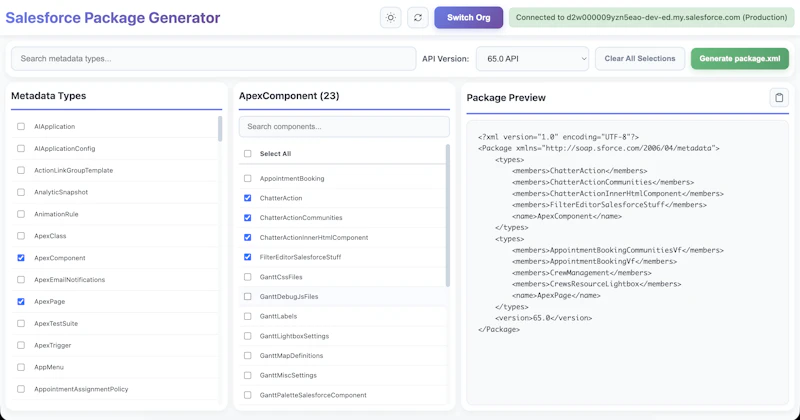Click the connected org status banner

coord(652,17)
